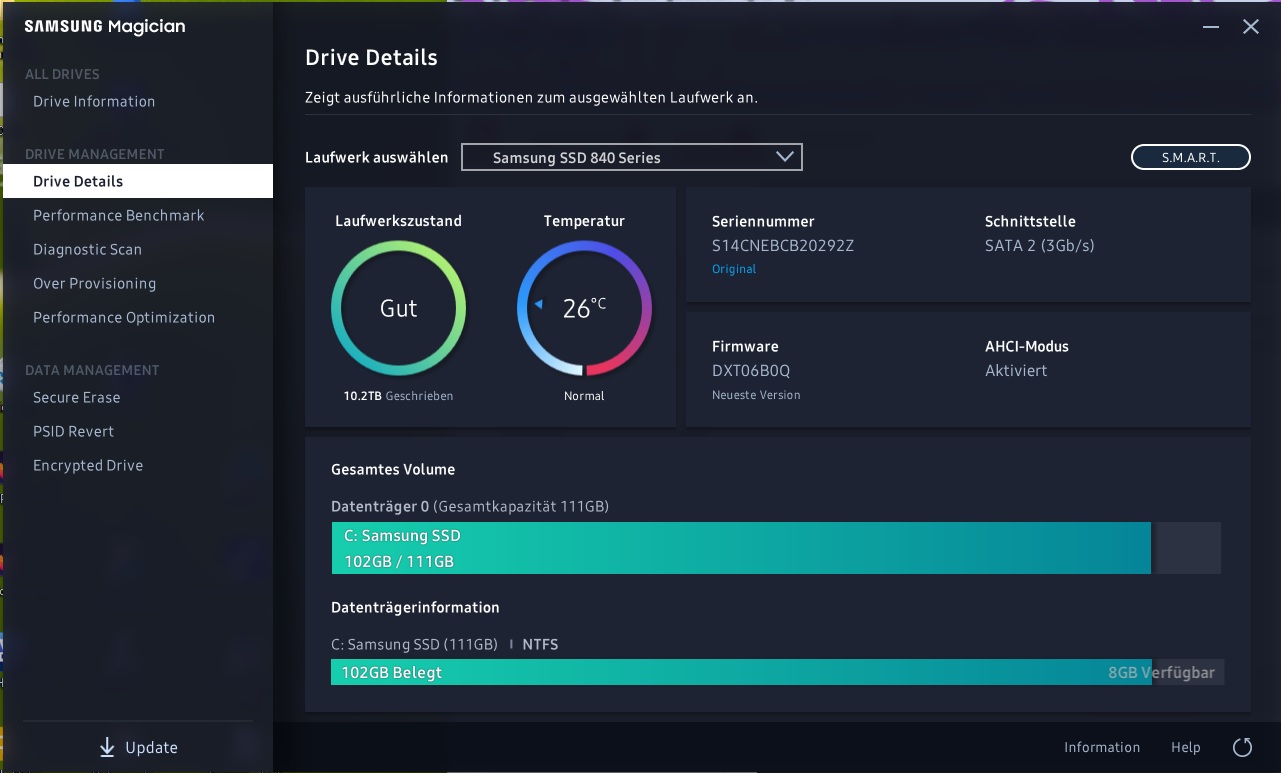Go to Diagnostic Scan

point(87,249)
